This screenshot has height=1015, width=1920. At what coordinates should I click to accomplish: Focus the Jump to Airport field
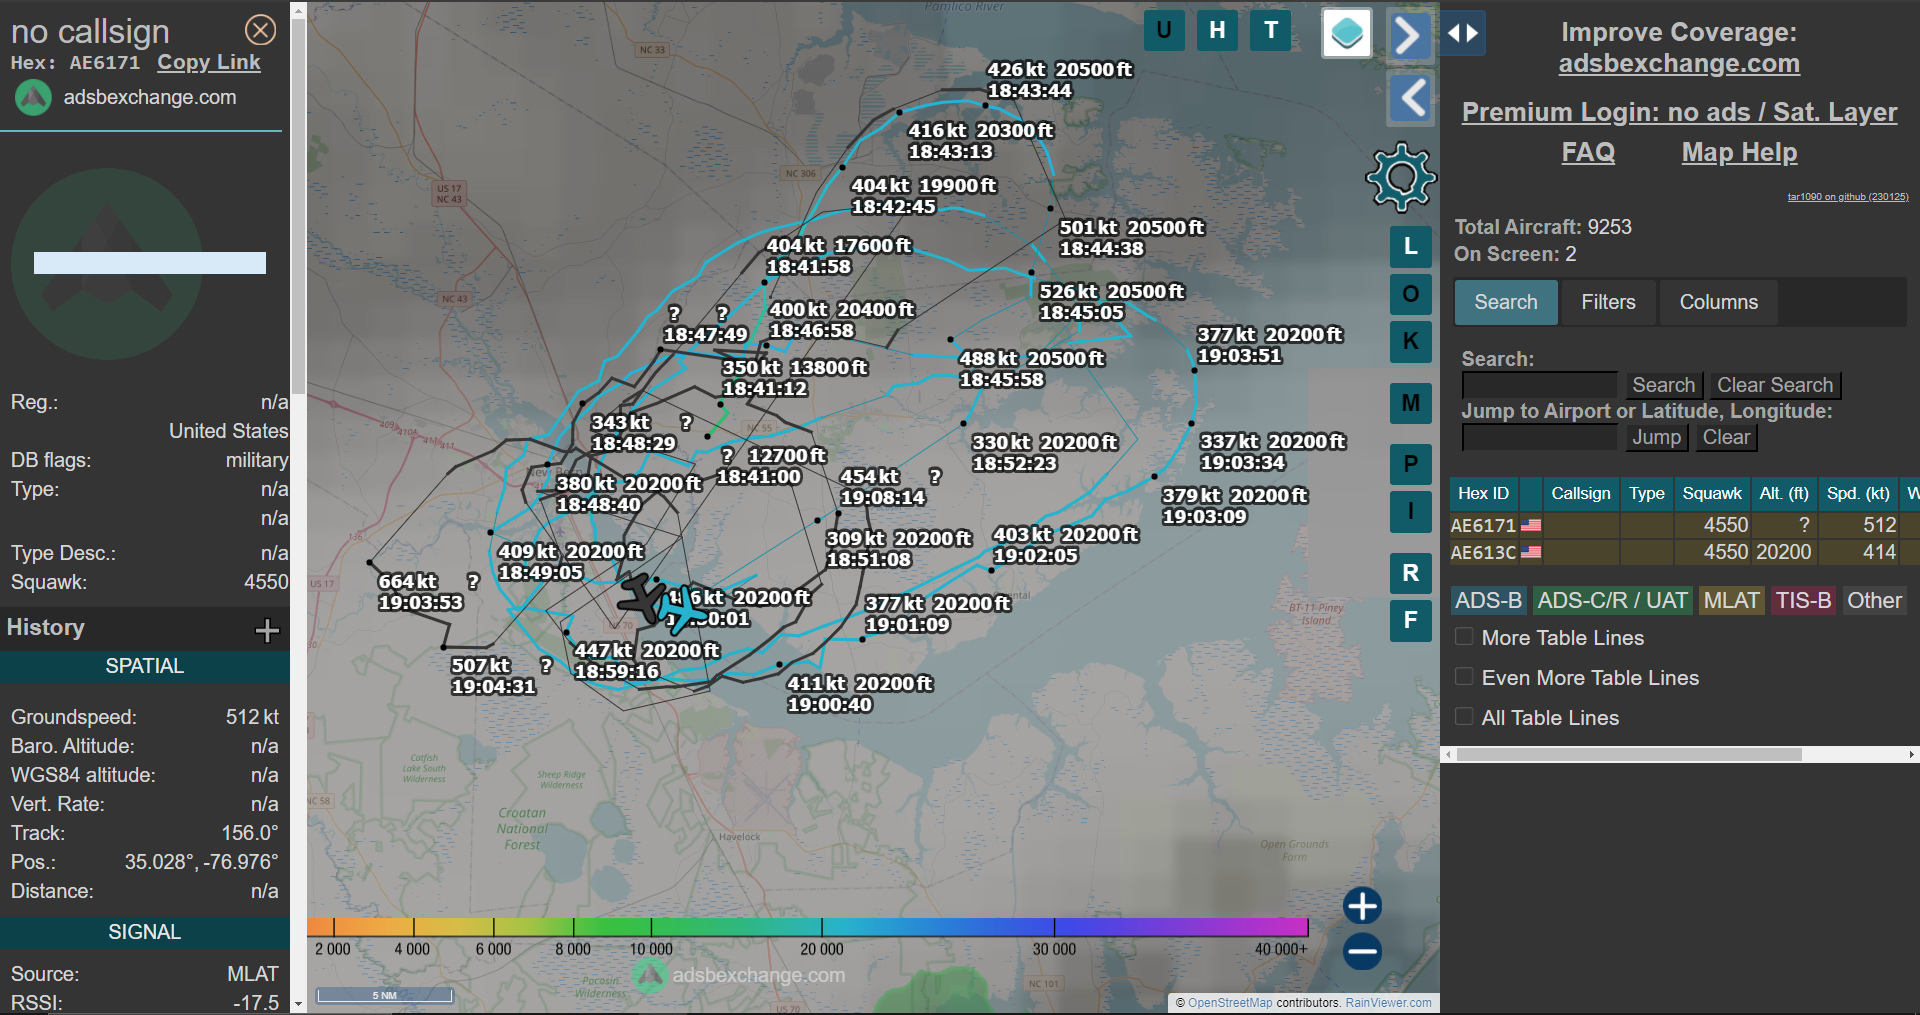tap(1539, 437)
